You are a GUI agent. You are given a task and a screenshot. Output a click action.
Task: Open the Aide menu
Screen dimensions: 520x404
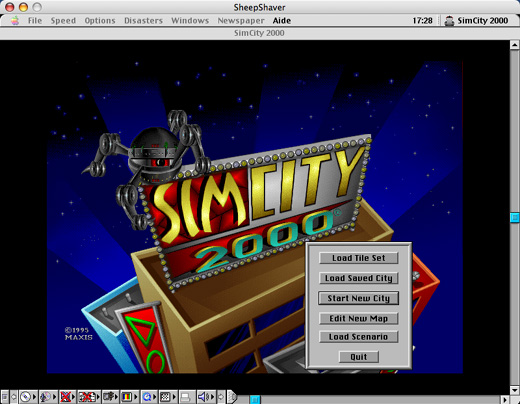click(282, 21)
